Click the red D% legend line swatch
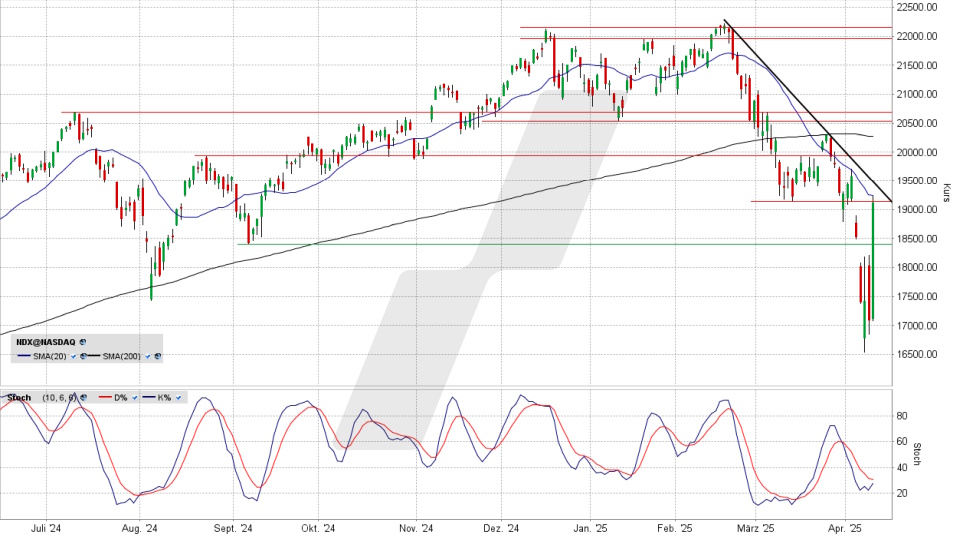The image size is (960, 540). click(105, 397)
